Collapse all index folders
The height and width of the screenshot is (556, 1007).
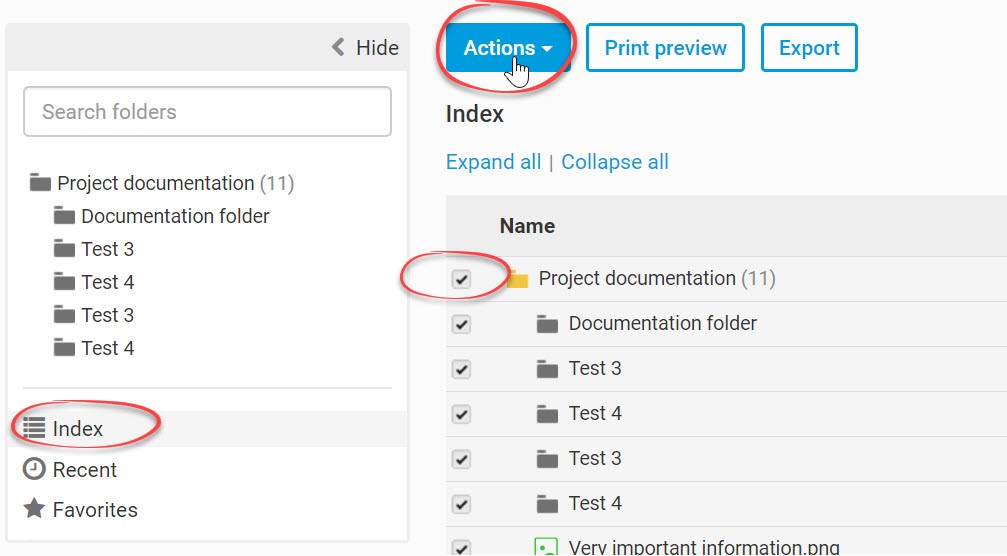[615, 162]
